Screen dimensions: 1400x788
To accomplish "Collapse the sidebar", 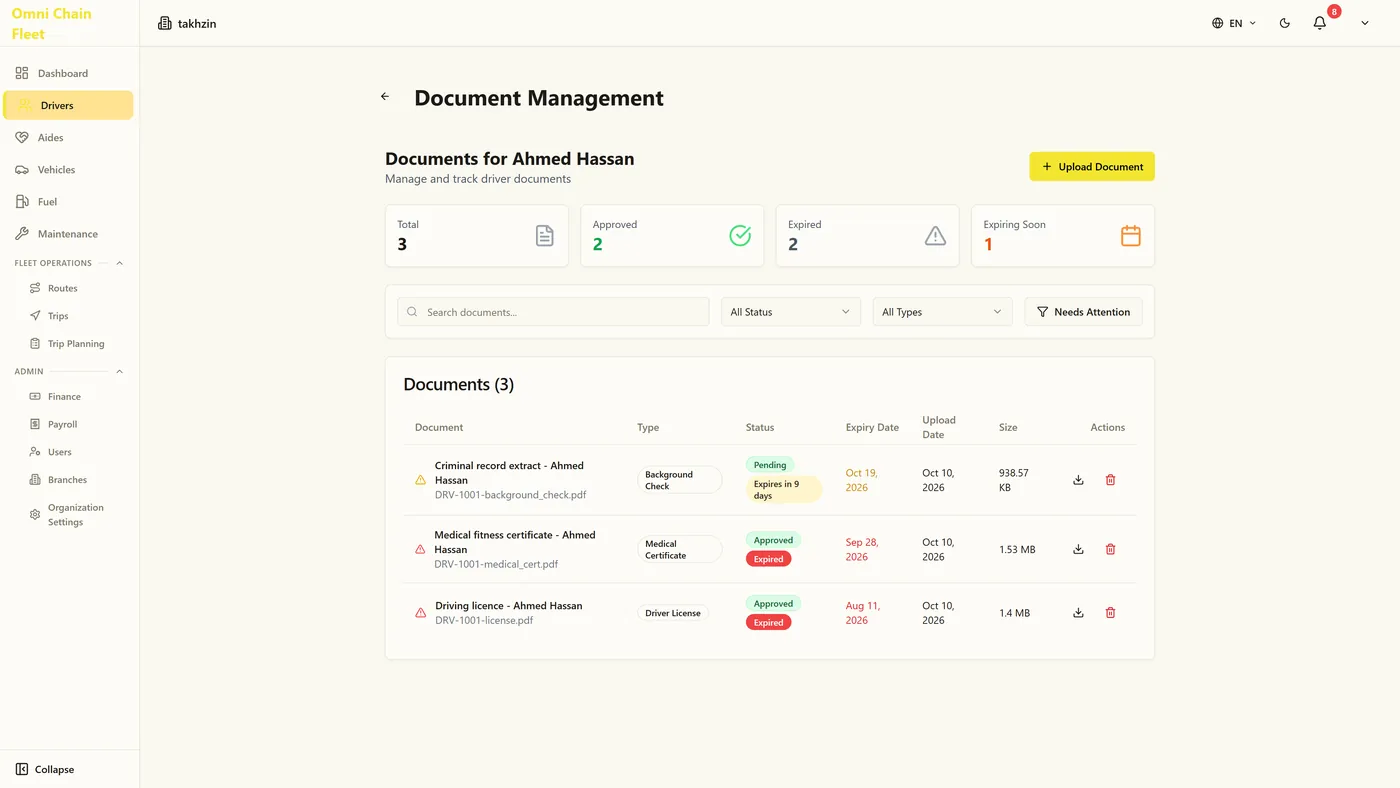I will [46, 769].
